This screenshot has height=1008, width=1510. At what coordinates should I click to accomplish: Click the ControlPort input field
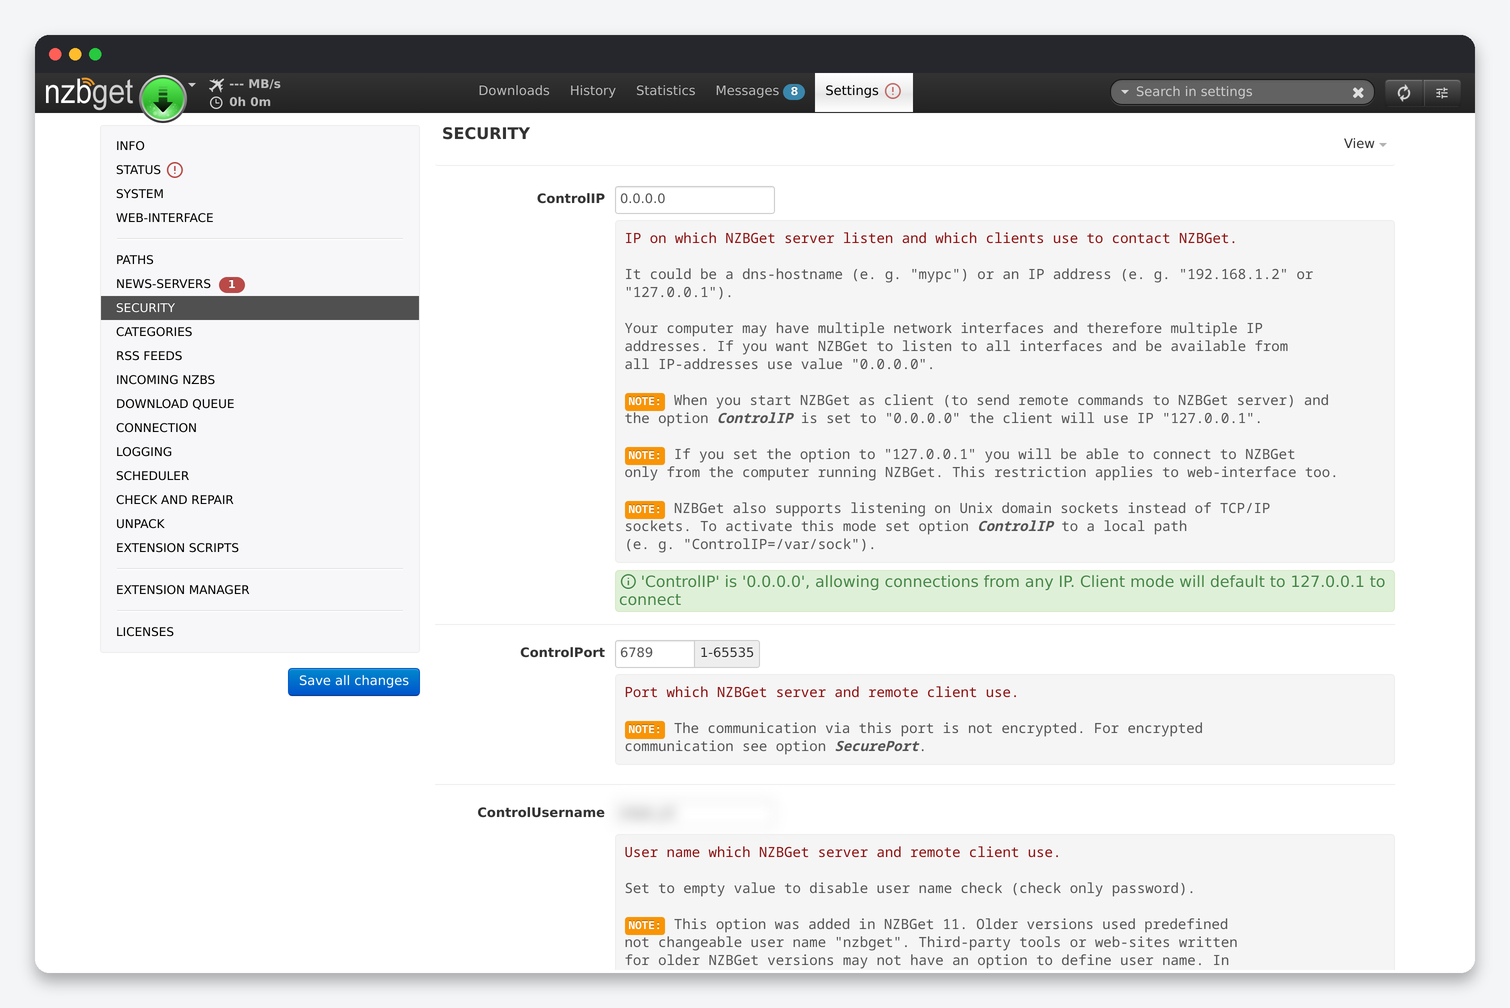tap(655, 653)
